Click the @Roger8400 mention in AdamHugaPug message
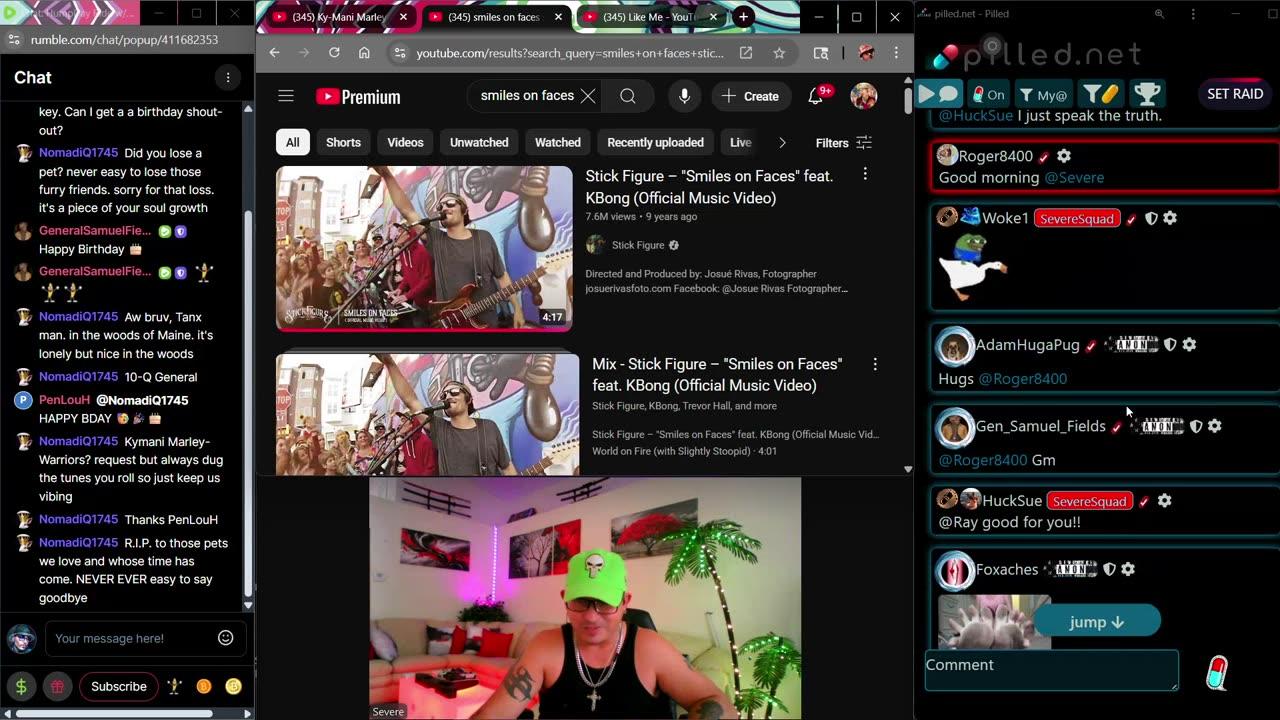1280x720 pixels. pyautogui.click(x=1022, y=378)
